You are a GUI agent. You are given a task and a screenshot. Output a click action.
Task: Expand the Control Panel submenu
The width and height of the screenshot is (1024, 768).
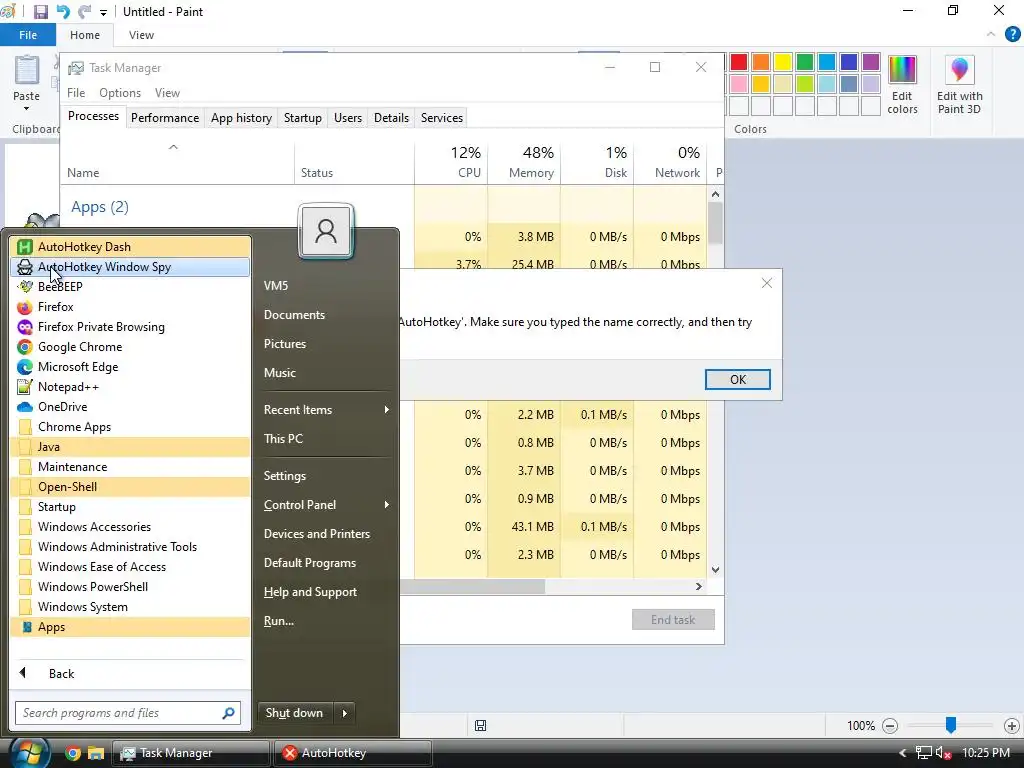325,505
